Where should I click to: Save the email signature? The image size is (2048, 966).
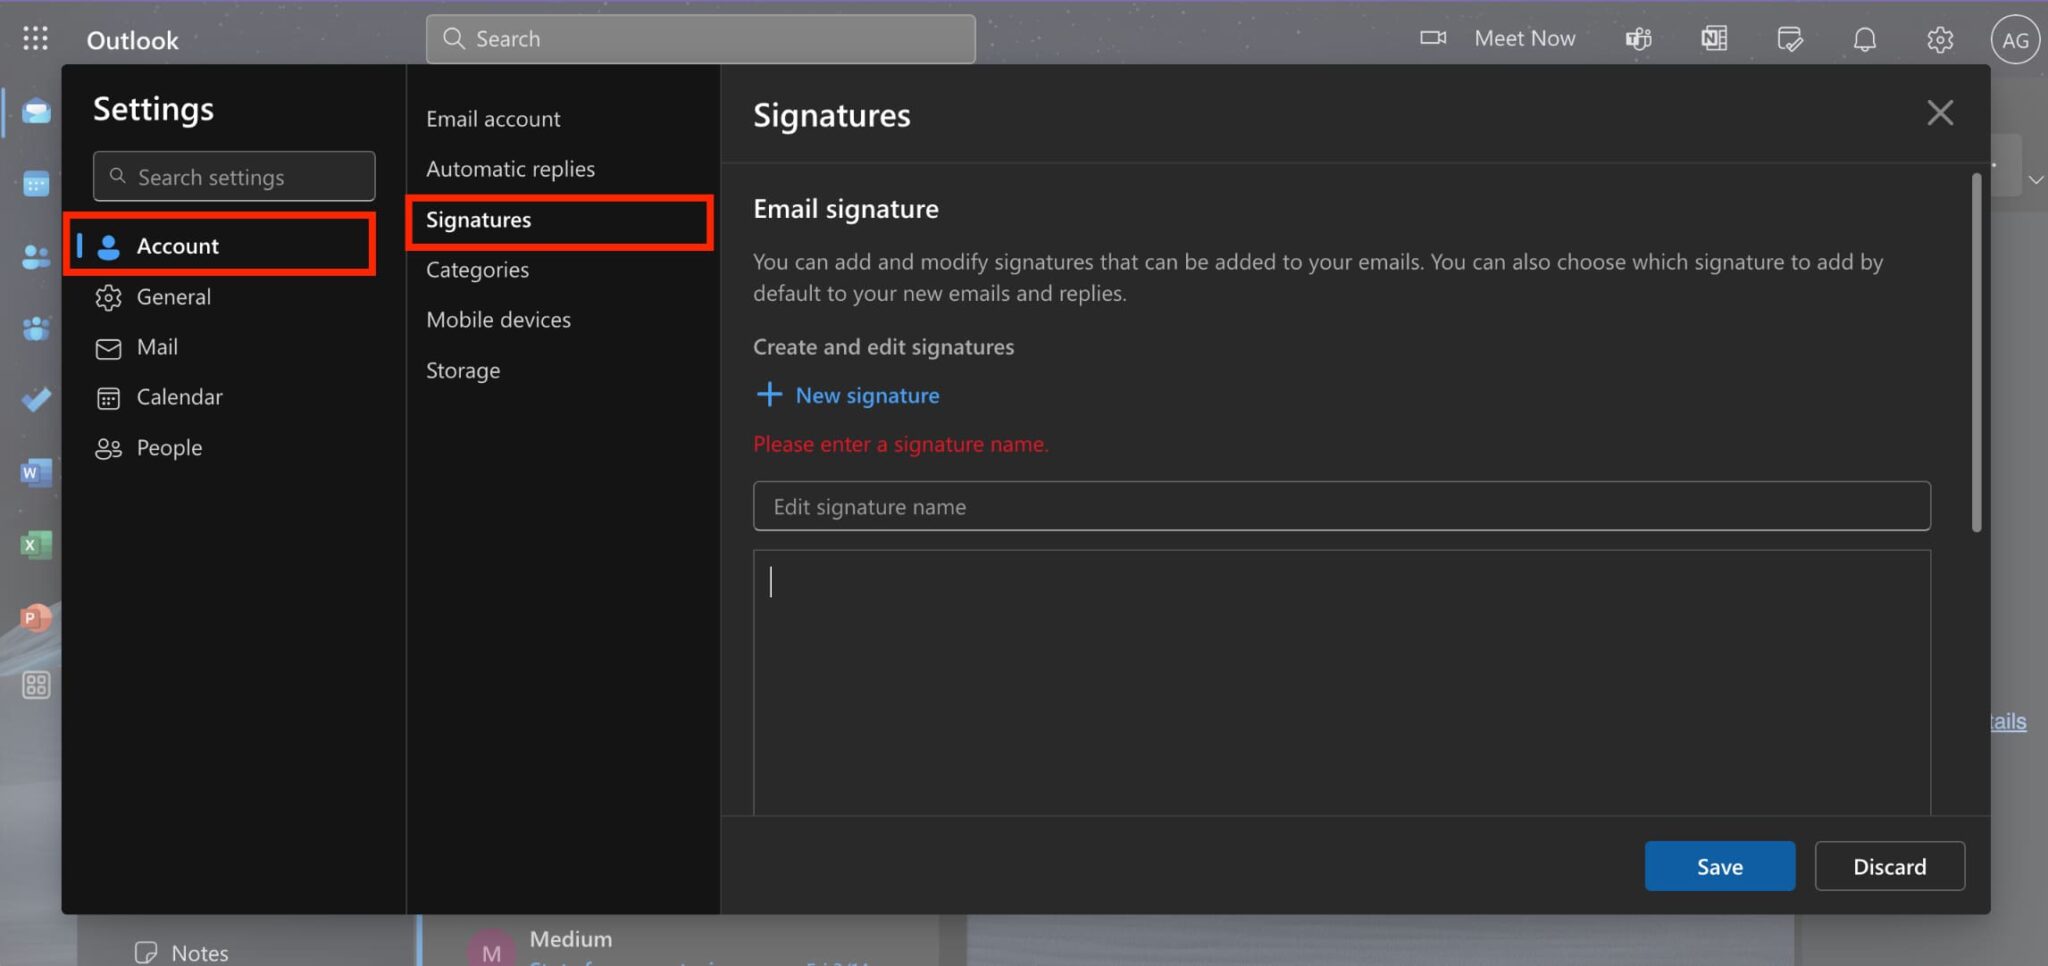(x=1719, y=866)
